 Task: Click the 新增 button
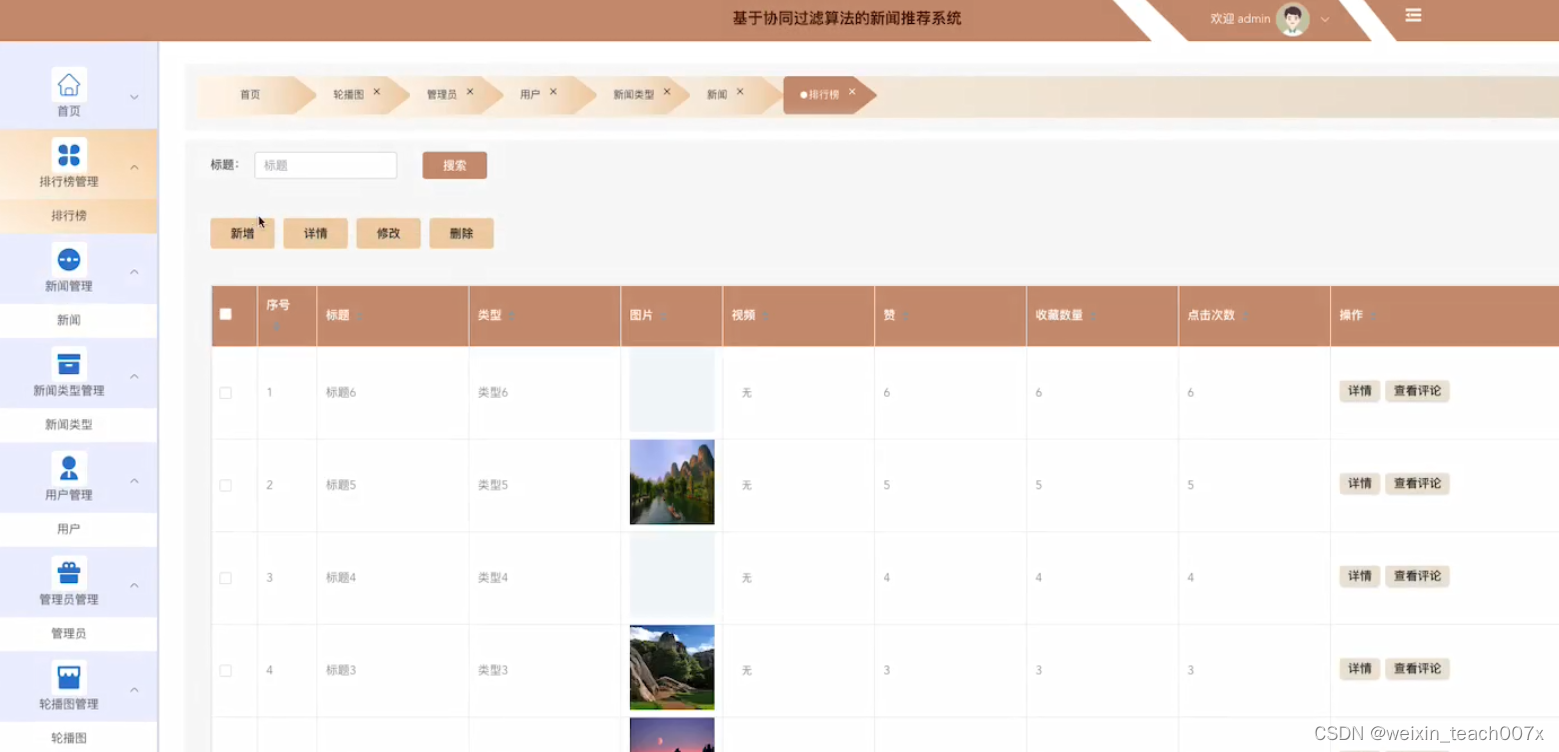[x=242, y=233]
